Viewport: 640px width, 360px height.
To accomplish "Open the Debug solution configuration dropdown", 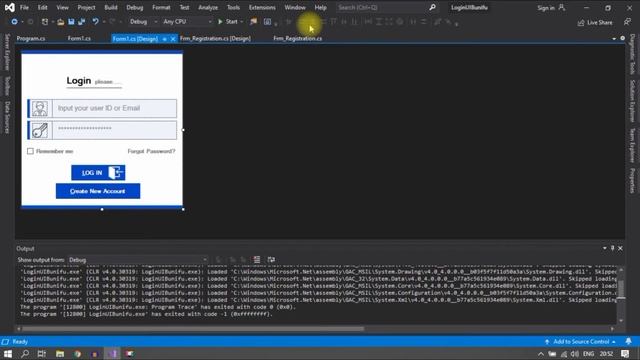I will click(x=143, y=22).
